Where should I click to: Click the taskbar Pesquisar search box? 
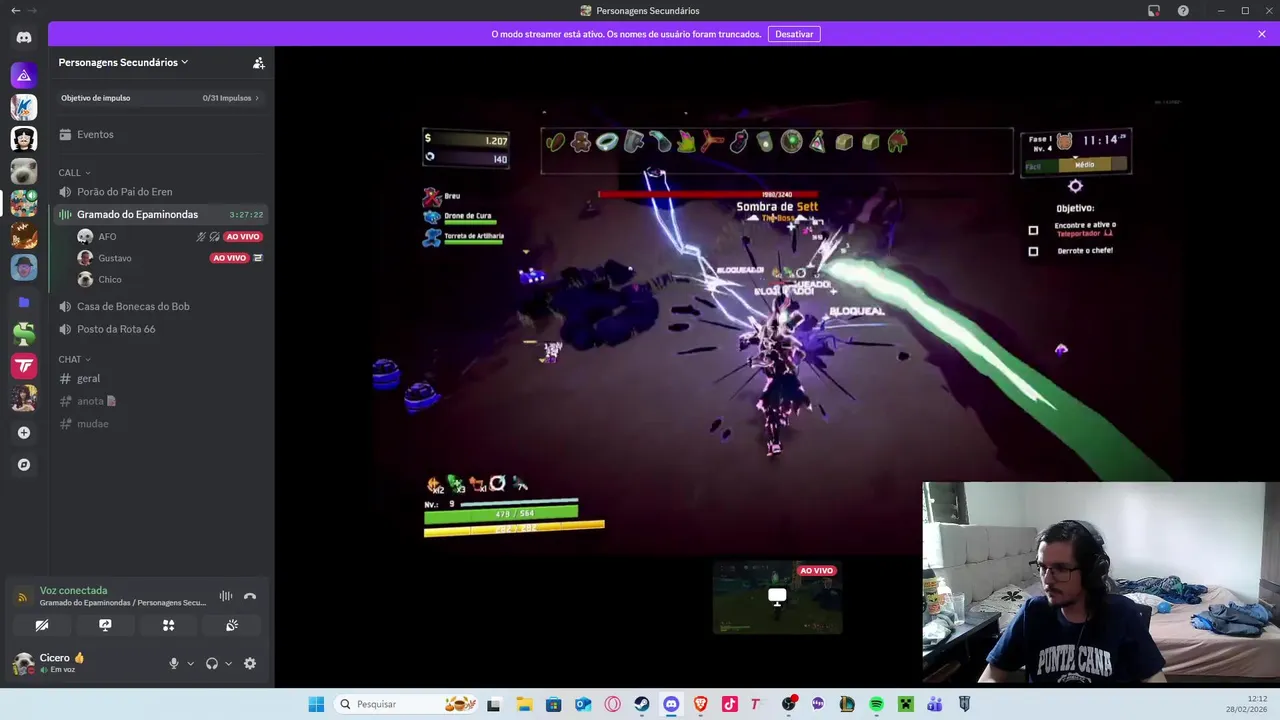[405, 704]
